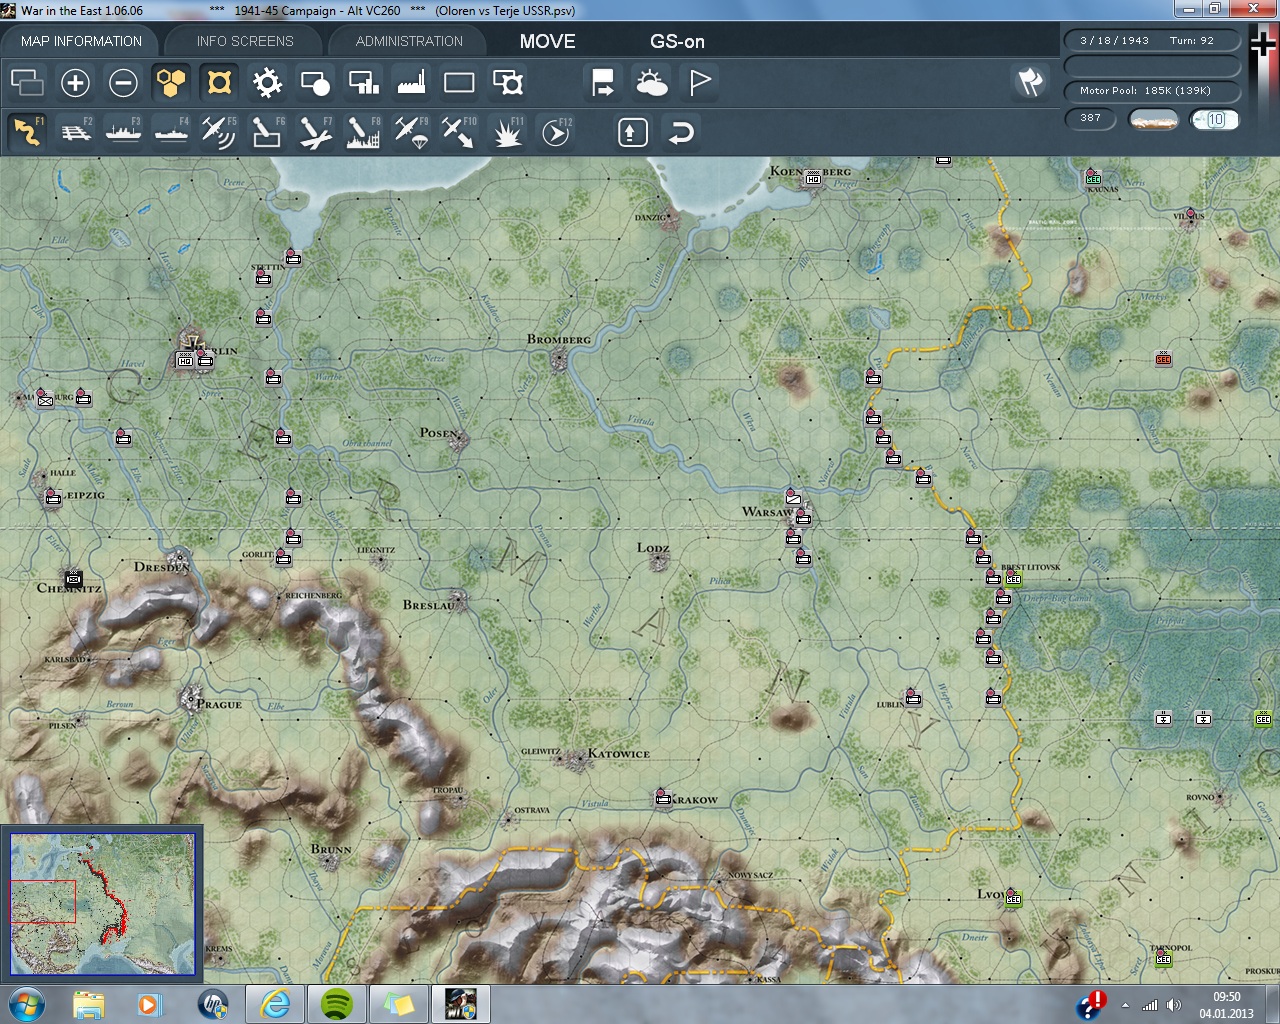This screenshot has width=1280, height=1024.
Task: Zoom out the map with minus icon
Action: (x=123, y=83)
